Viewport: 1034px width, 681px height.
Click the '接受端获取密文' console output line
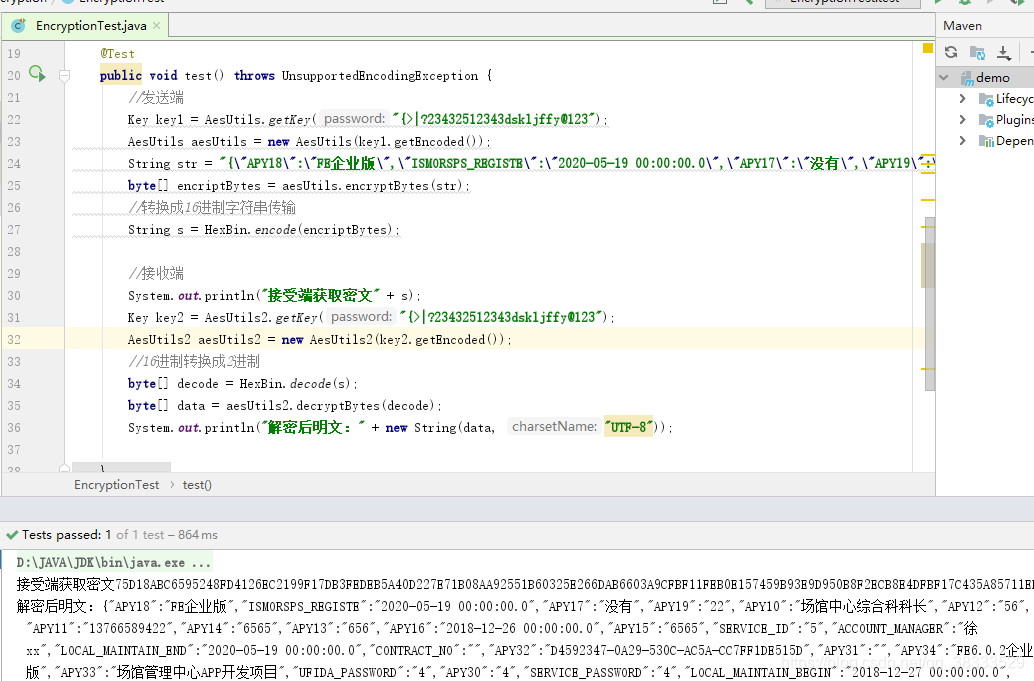pyautogui.click(x=525, y=584)
